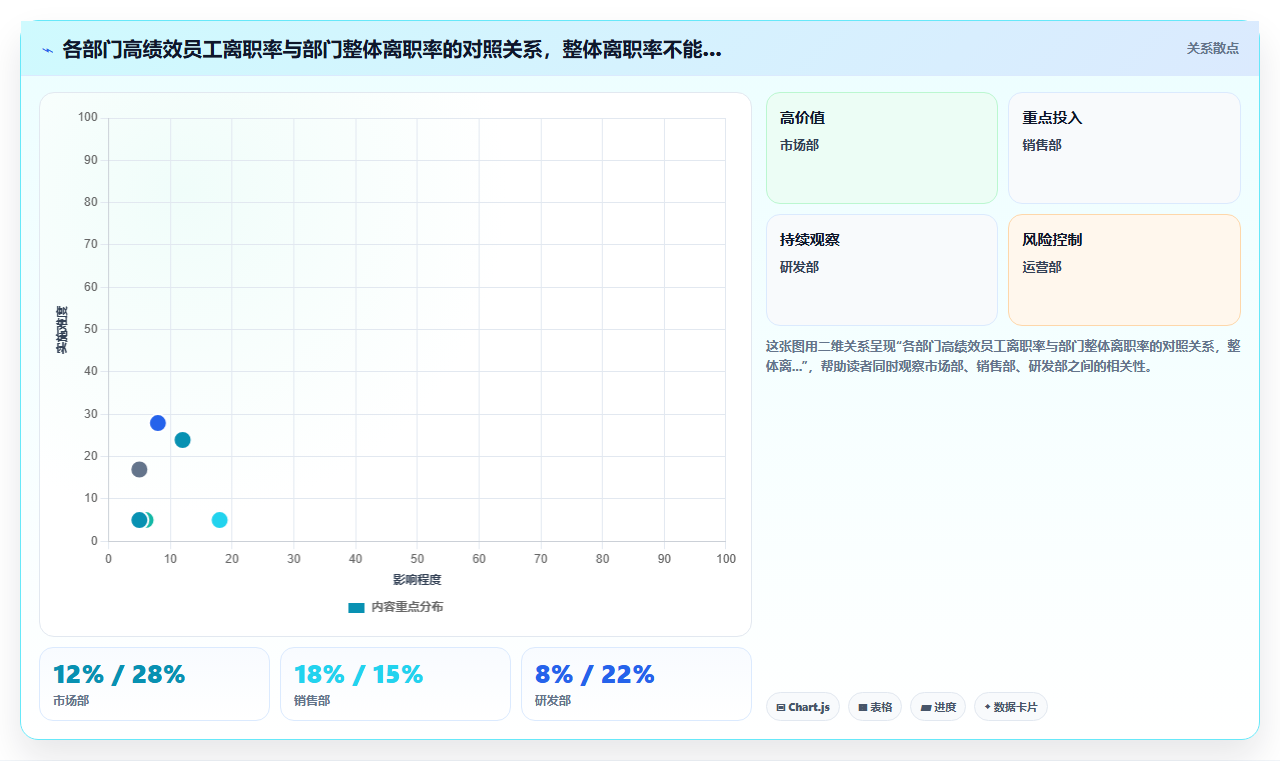
Task: Click the lightning icon beside the title
Action: point(47,50)
